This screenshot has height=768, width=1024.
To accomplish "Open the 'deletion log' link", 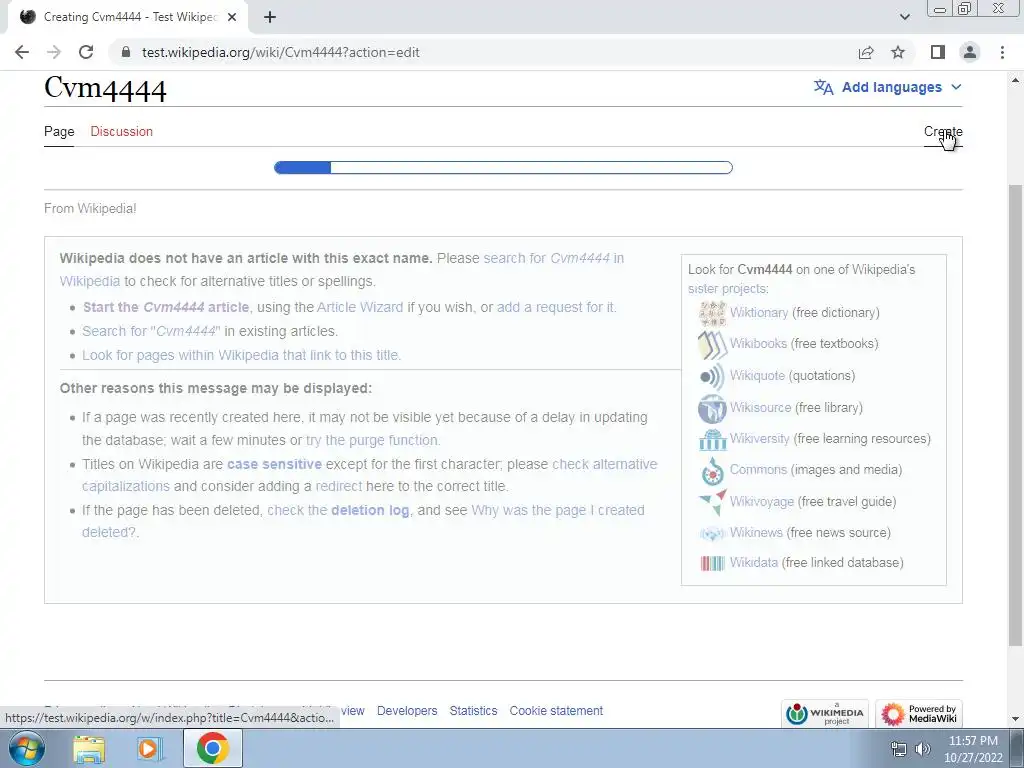I will point(370,510).
